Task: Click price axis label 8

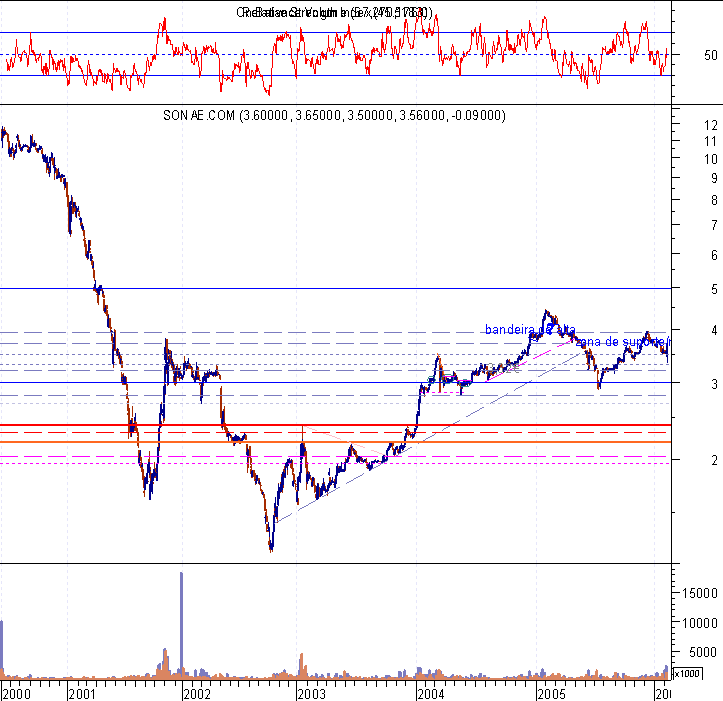Action: tap(714, 200)
